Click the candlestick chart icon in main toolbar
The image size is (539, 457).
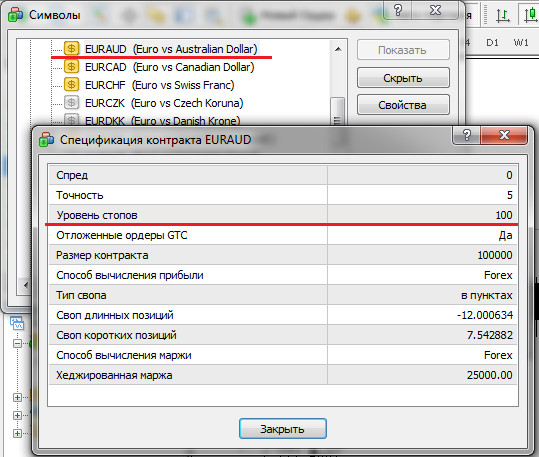(530, 16)
